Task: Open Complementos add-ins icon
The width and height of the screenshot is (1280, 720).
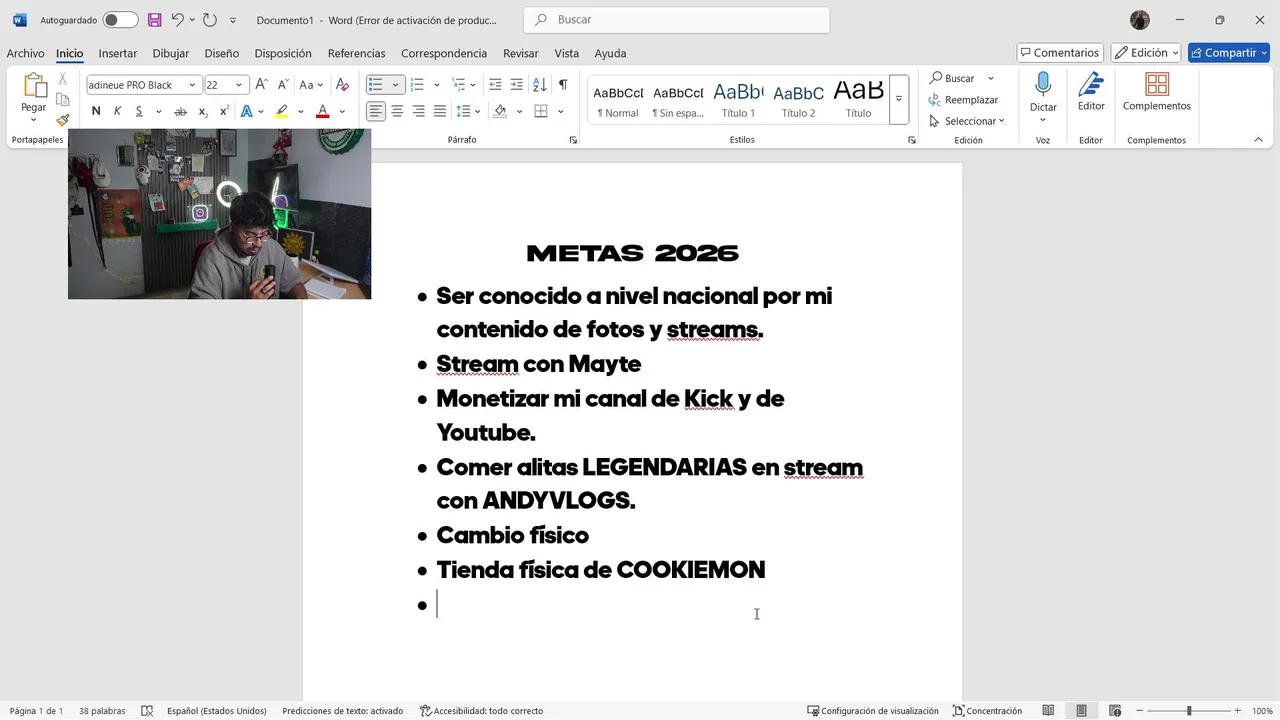Action: [1157, 84]
